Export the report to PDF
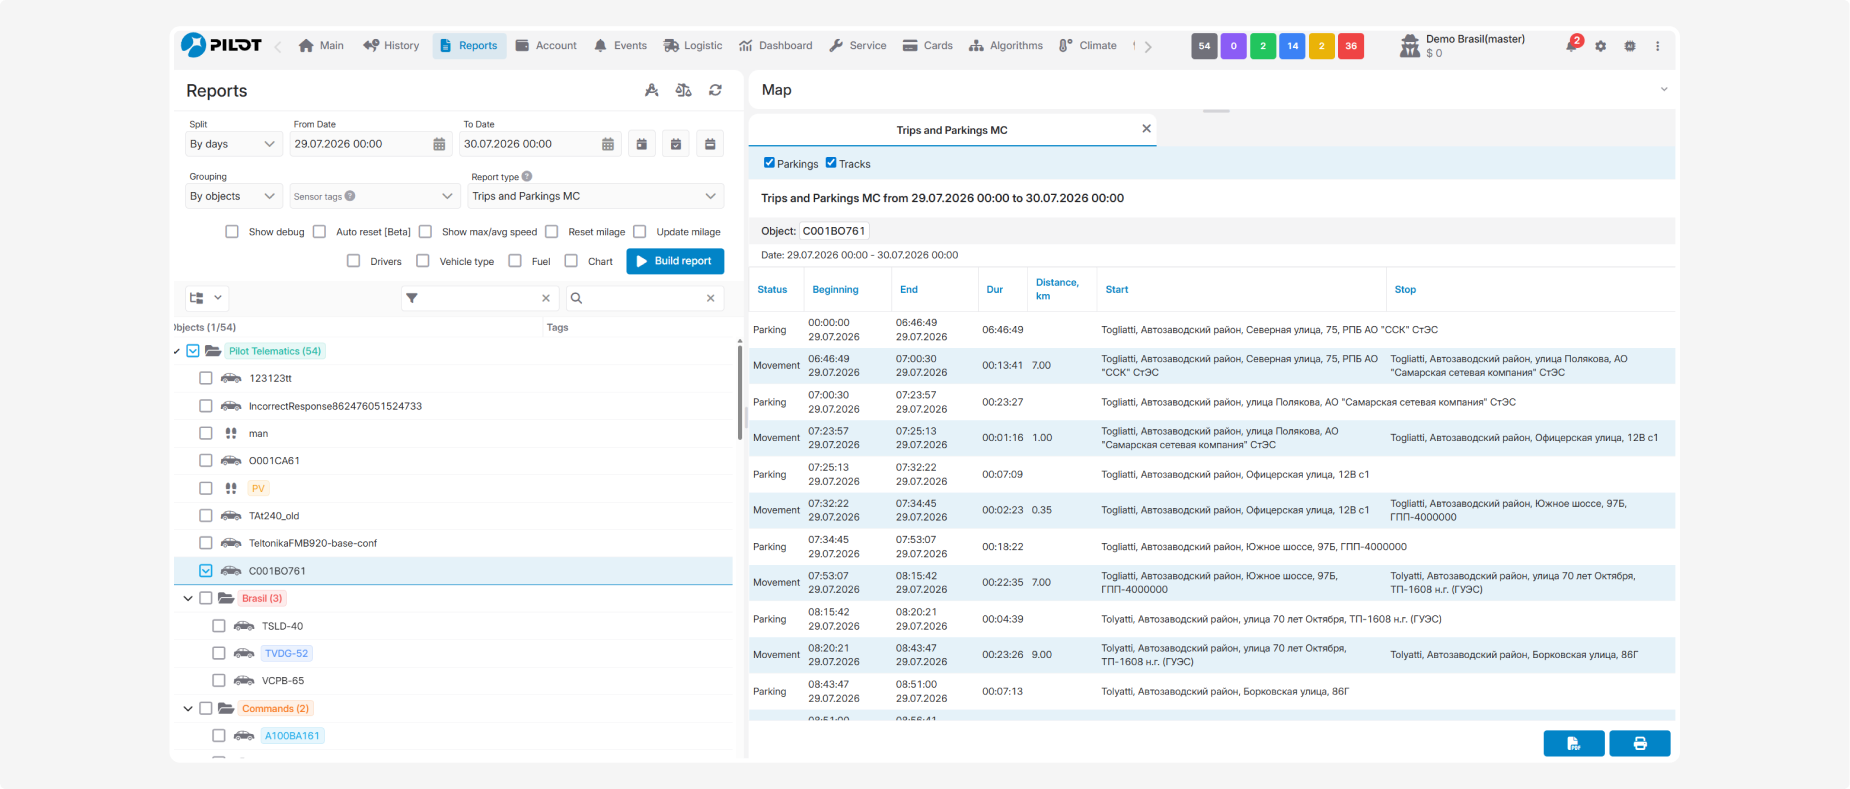Screen dimensions: 1850x789 1574,743
